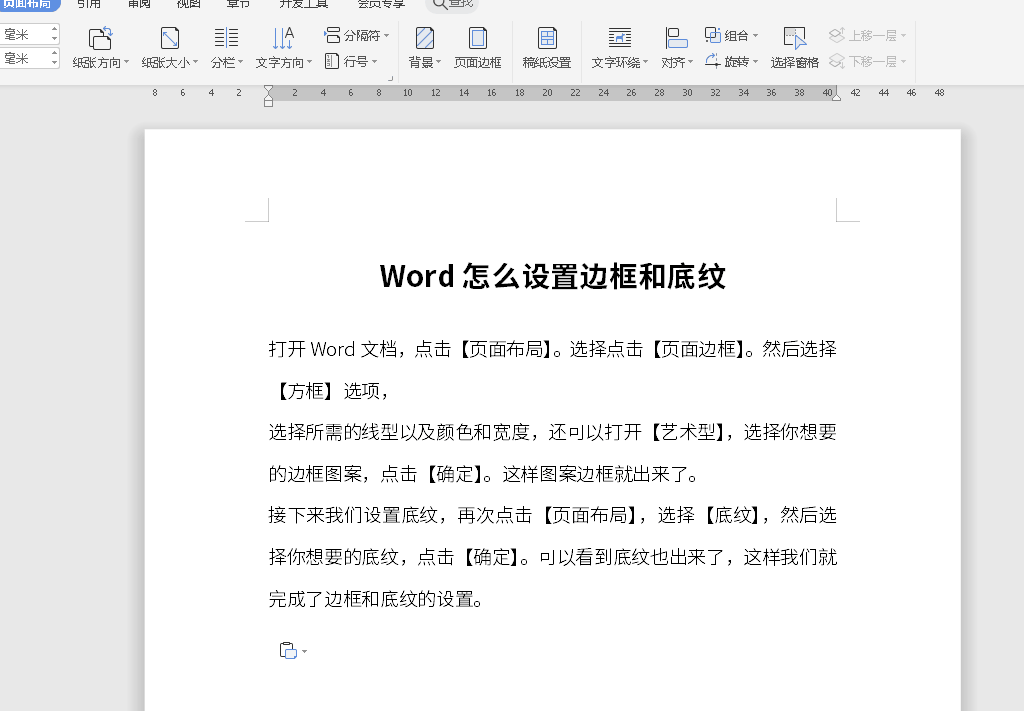Screen dimensions: 1024x711
Task: Open the 会员专享 member tab
Action: (381, 4)
